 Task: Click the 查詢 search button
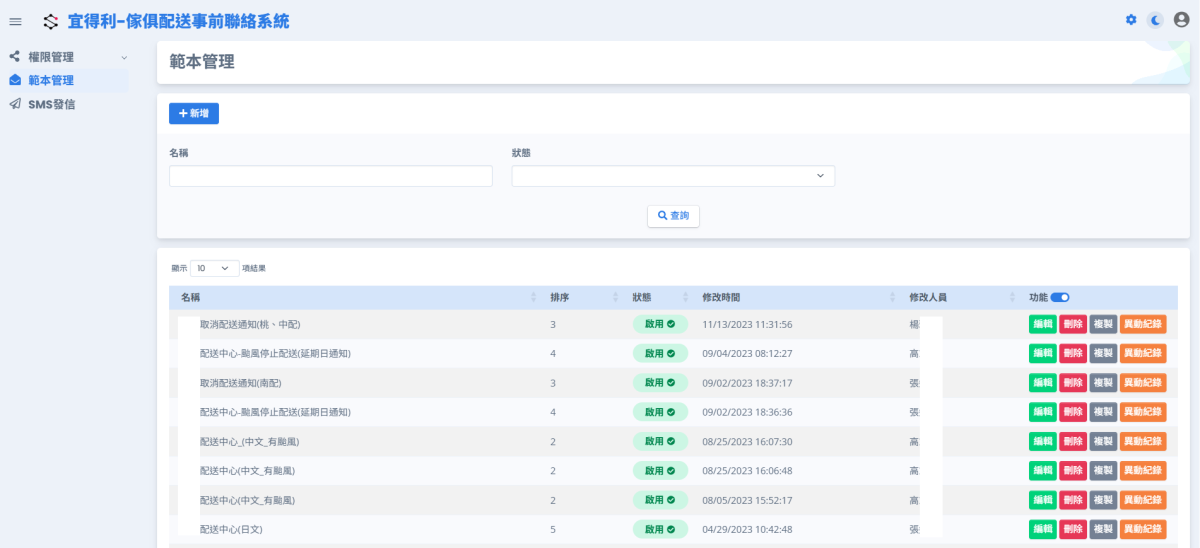(673, 216)
